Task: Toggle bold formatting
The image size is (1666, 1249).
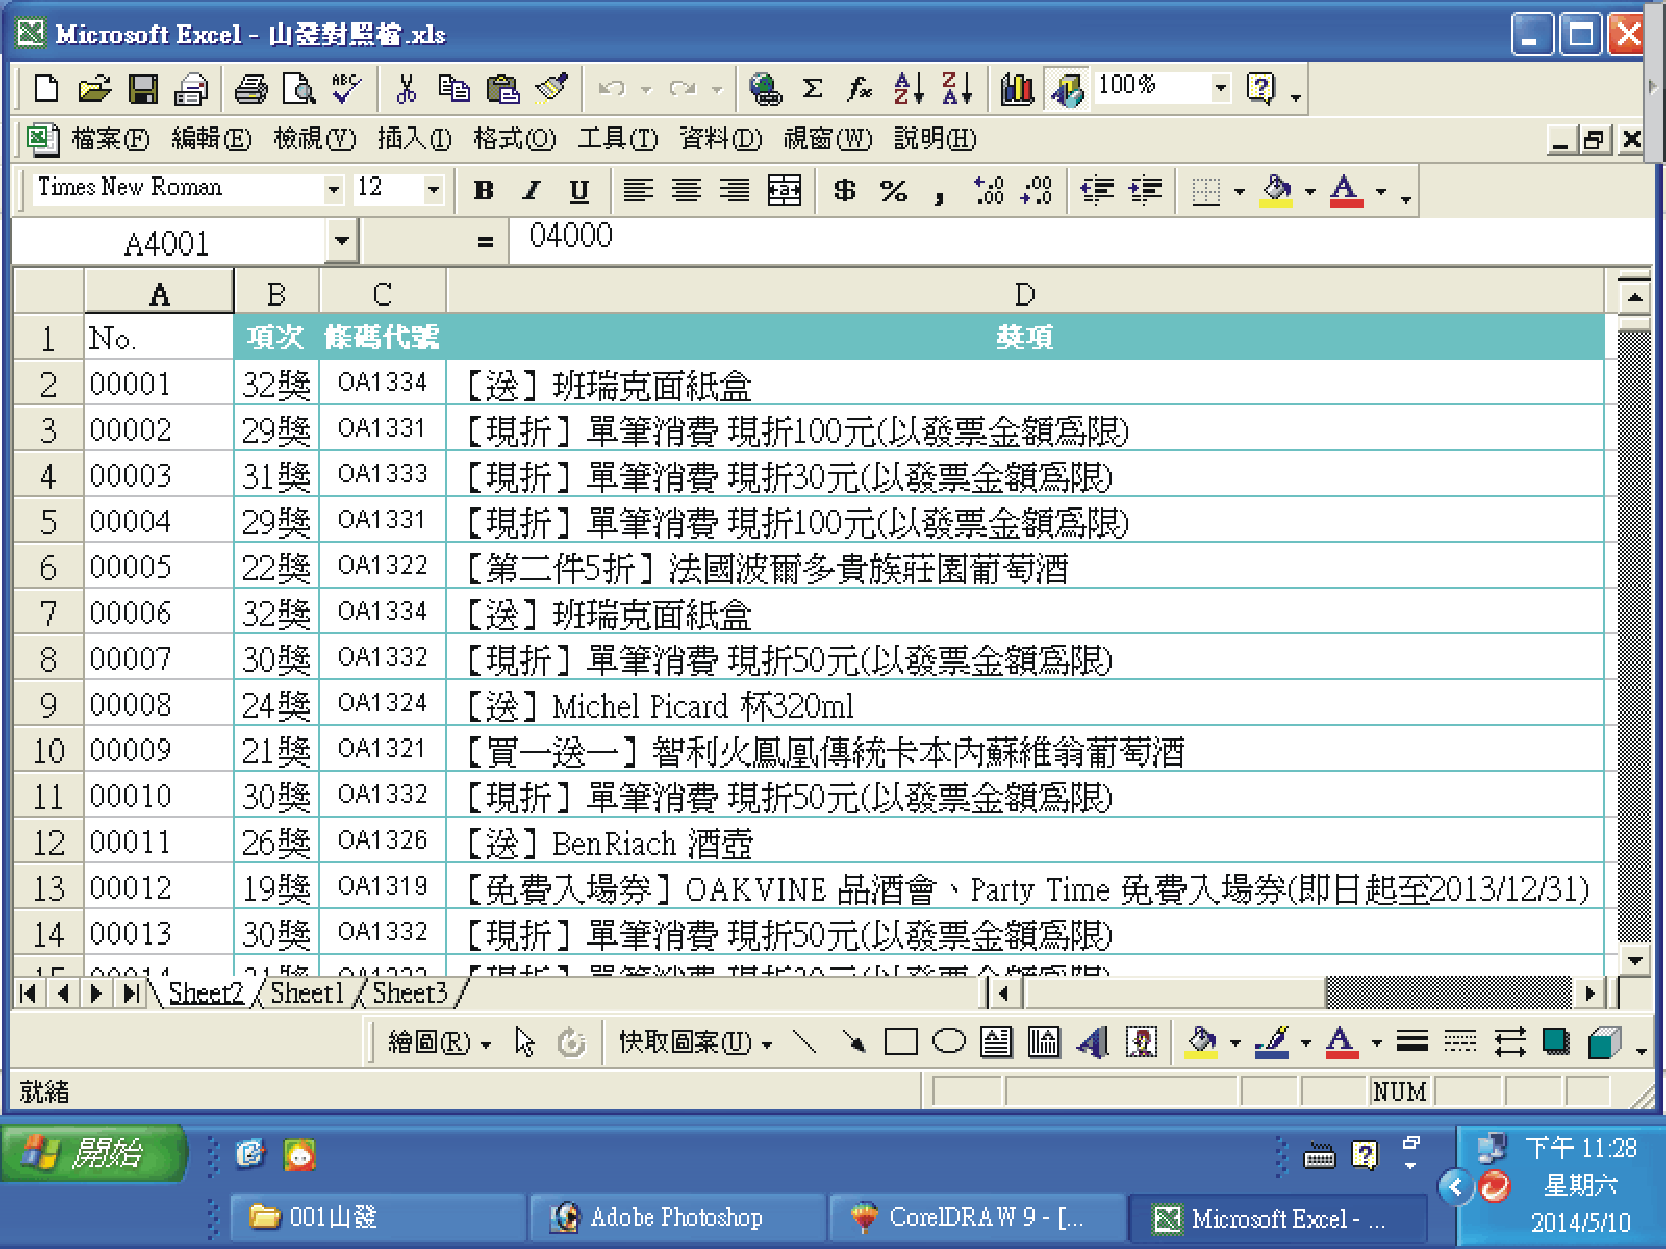Action: (484, 190)
